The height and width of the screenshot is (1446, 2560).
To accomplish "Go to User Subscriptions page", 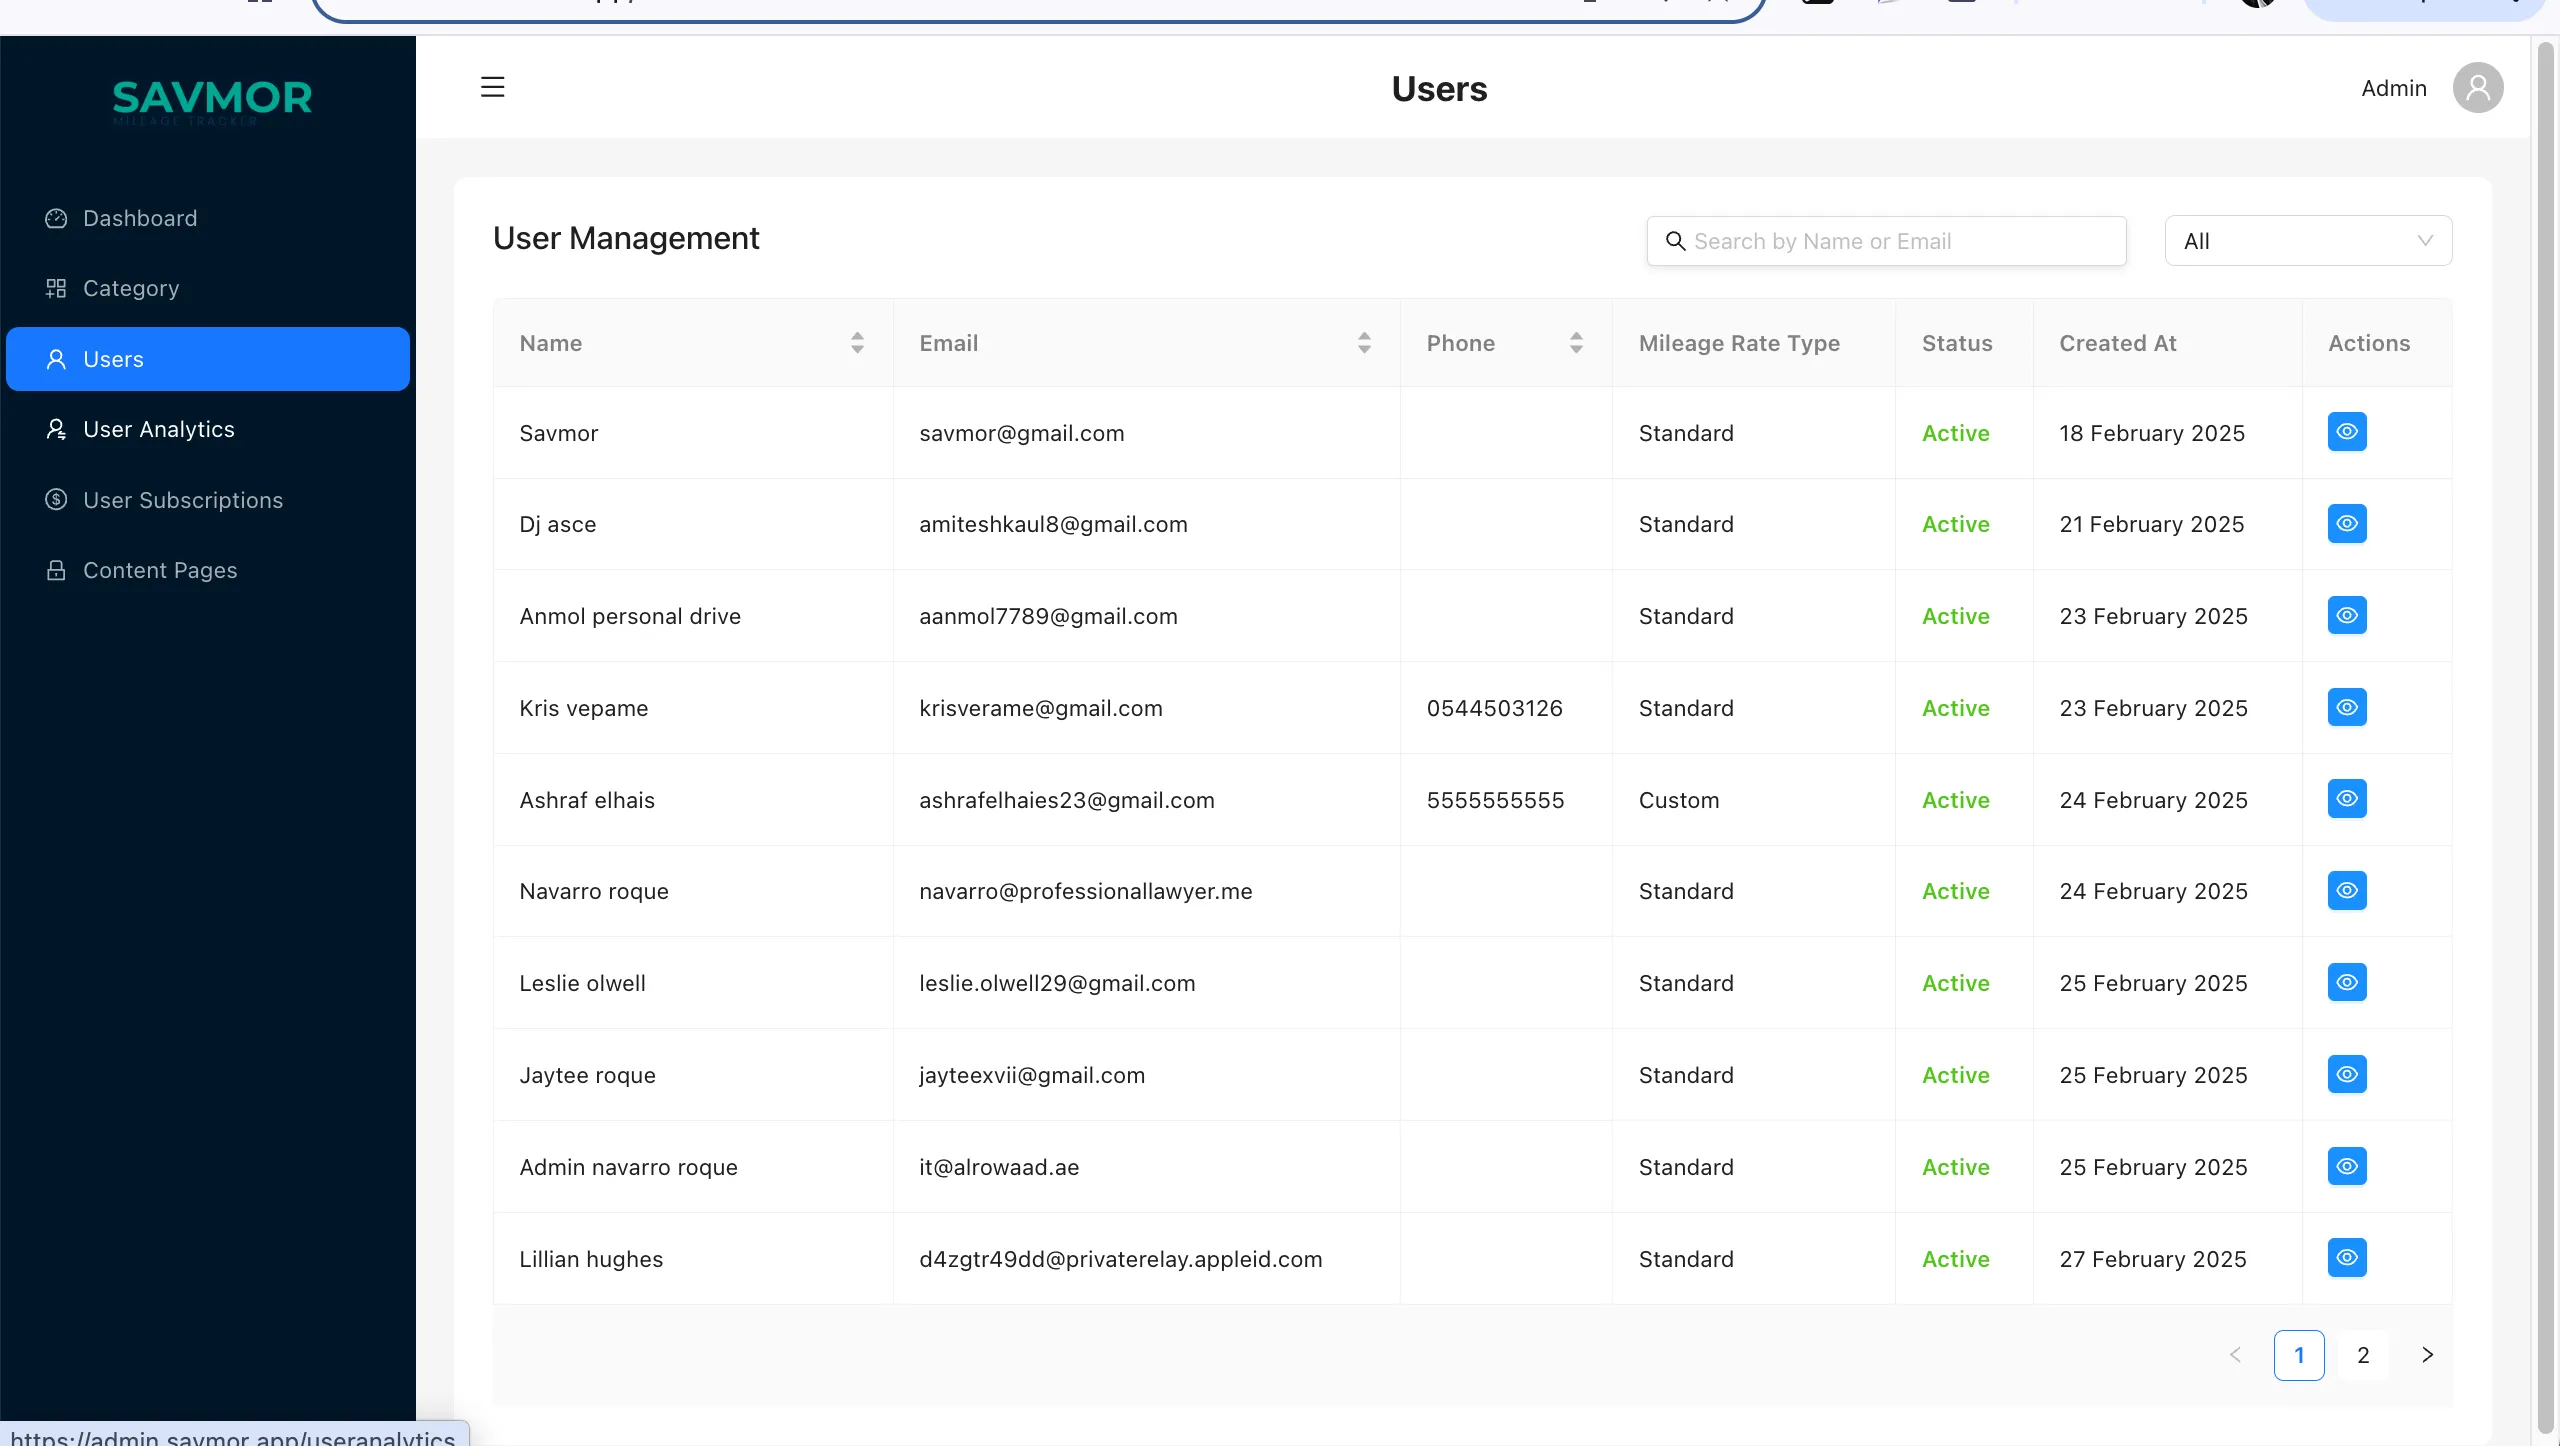I will point(182,500).
